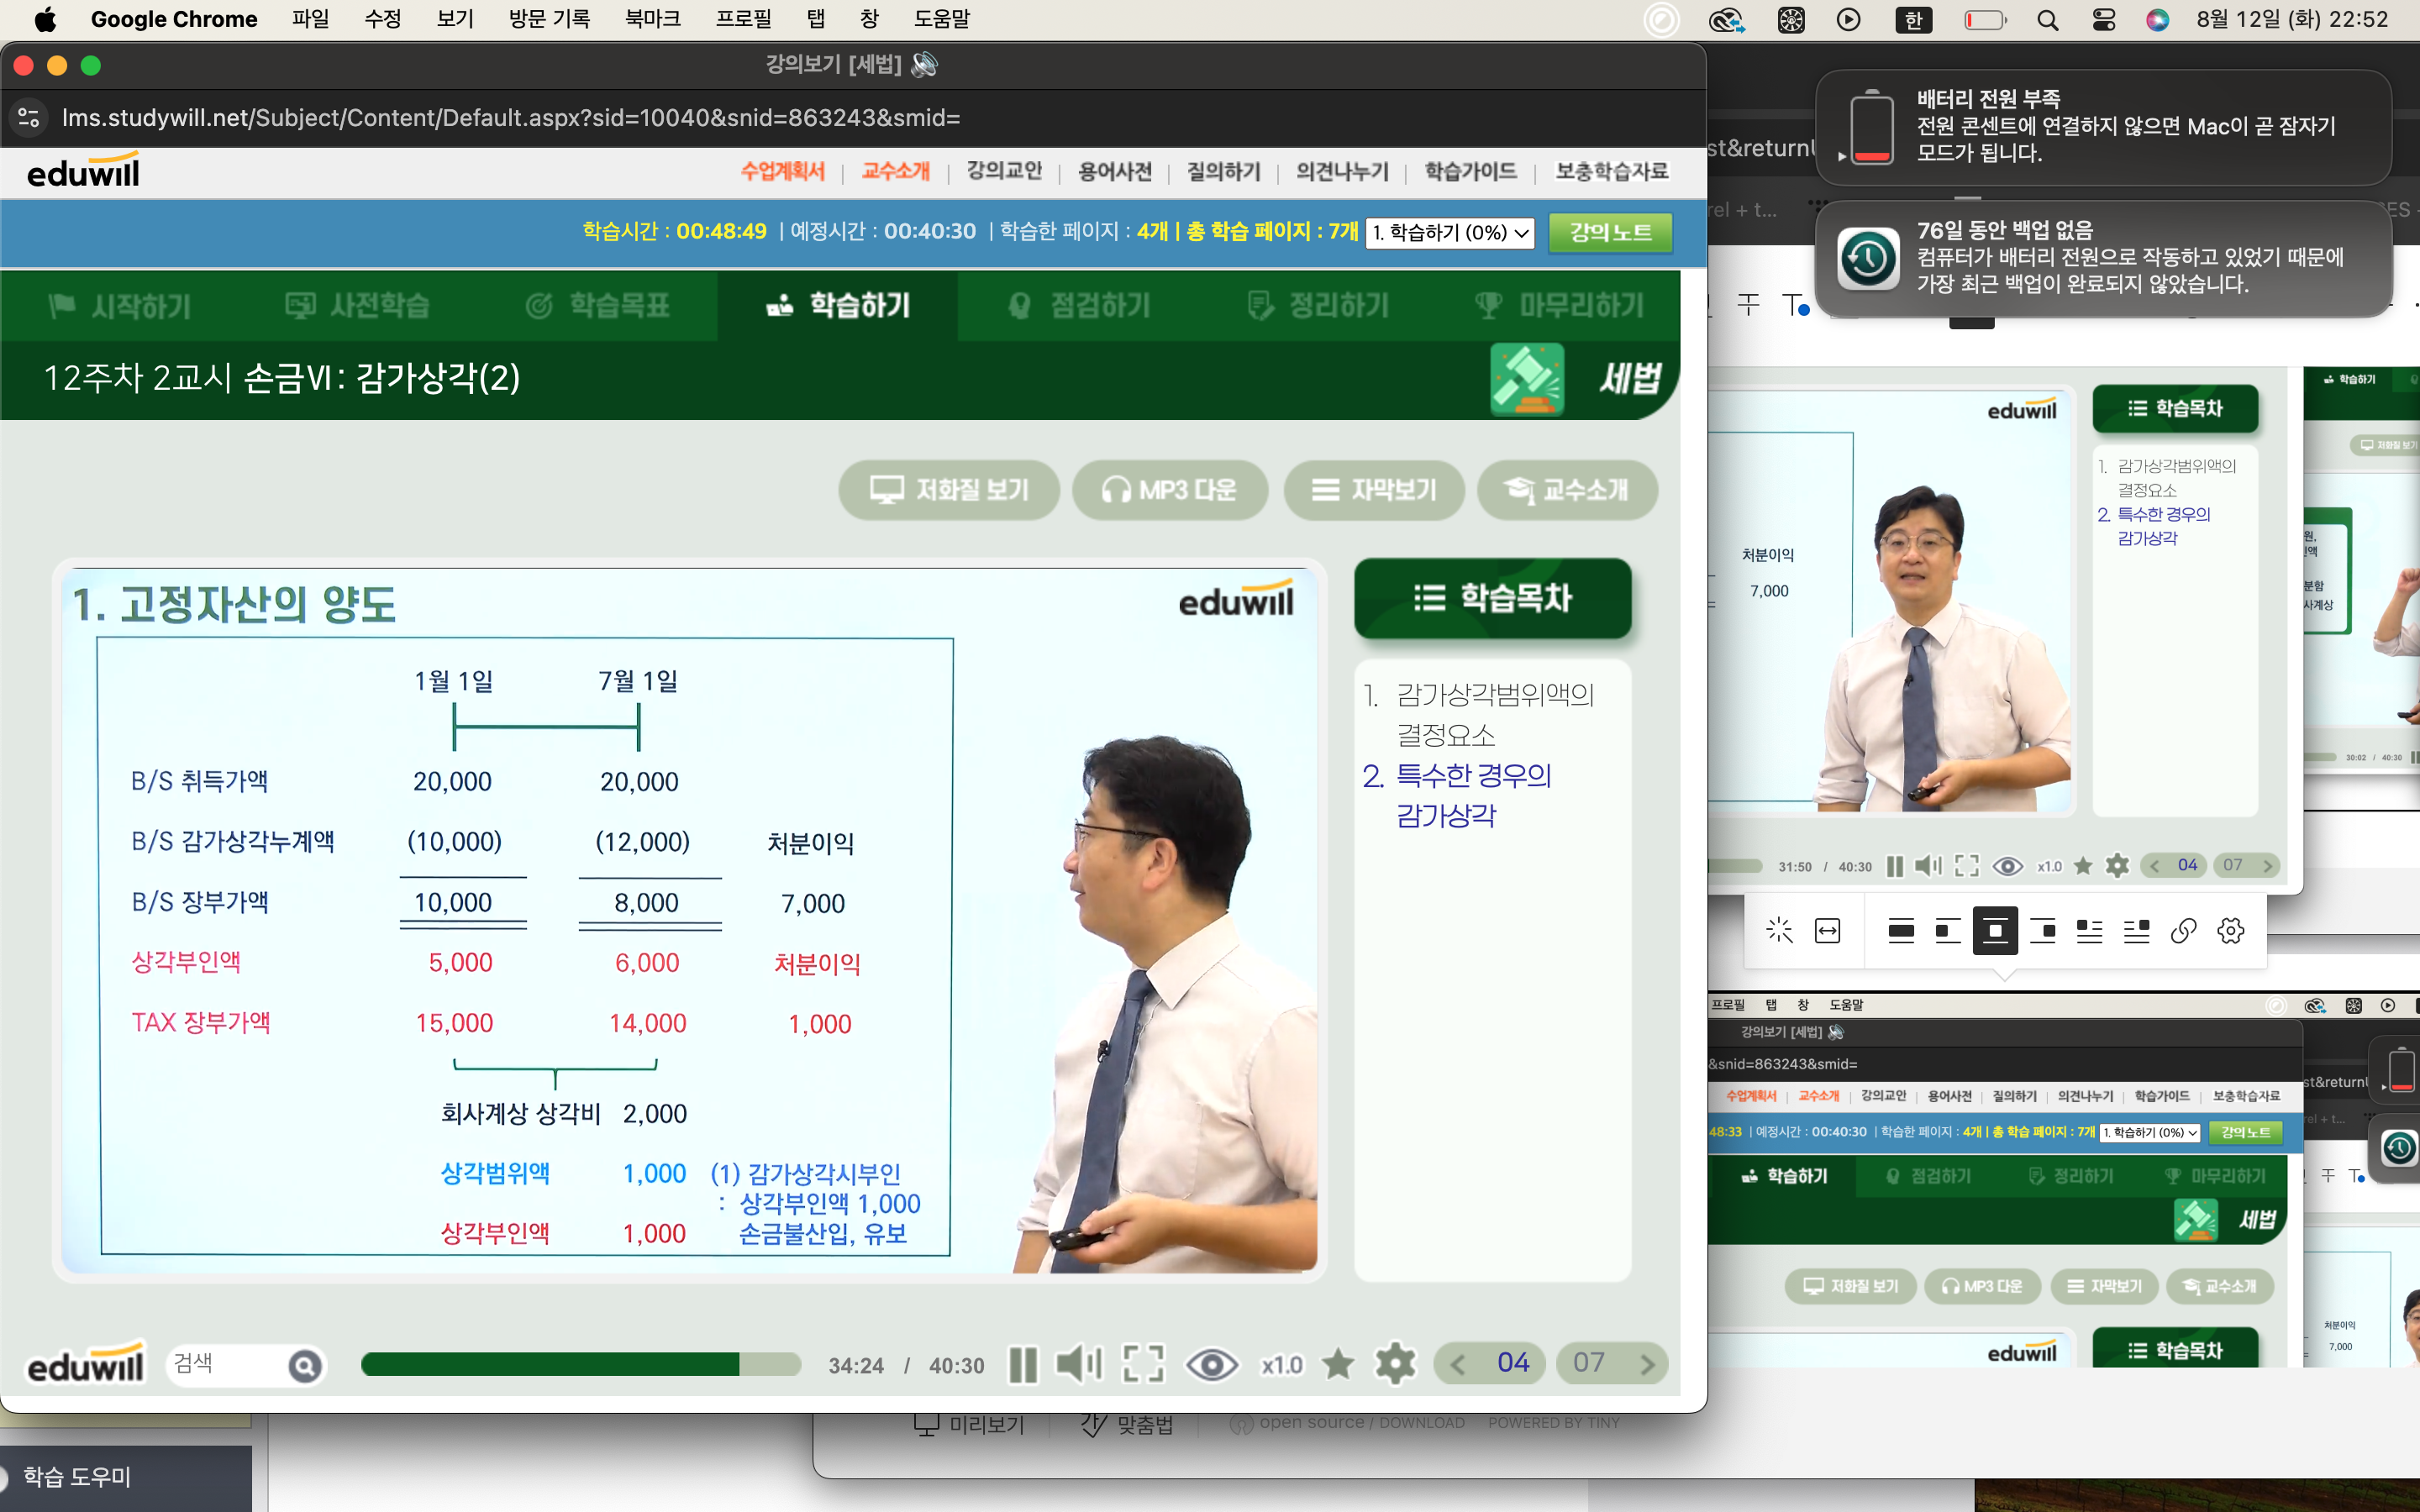Pause the lecture video playback
The height and width of the screenshot is (1512, 2420).
[x=1022, y=1364]
